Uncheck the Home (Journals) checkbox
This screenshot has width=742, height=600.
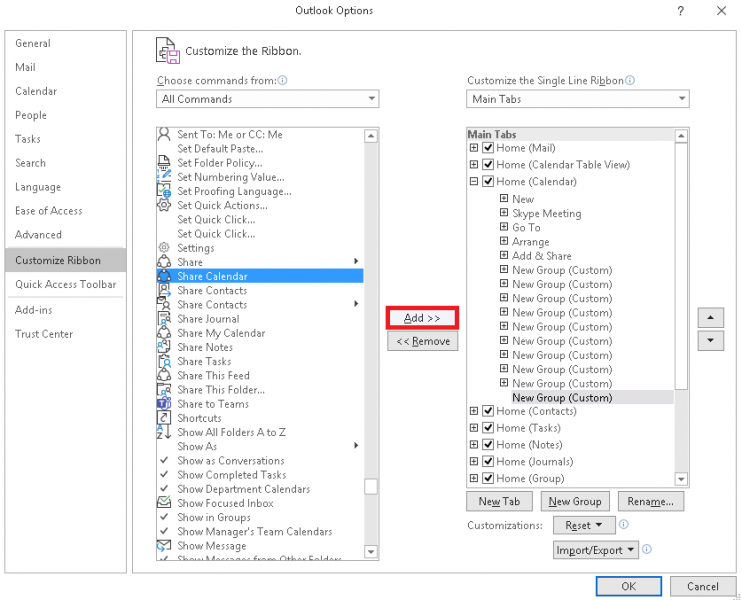click(488, 461)
